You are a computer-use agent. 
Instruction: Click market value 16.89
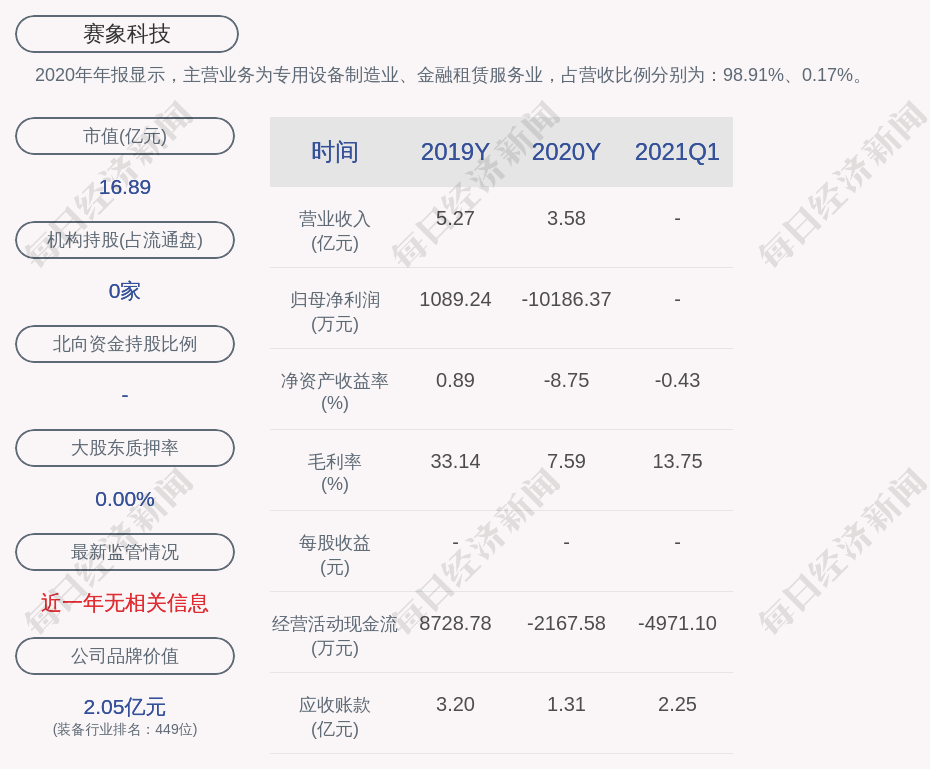pyautogui.click(x=125, y=187)
